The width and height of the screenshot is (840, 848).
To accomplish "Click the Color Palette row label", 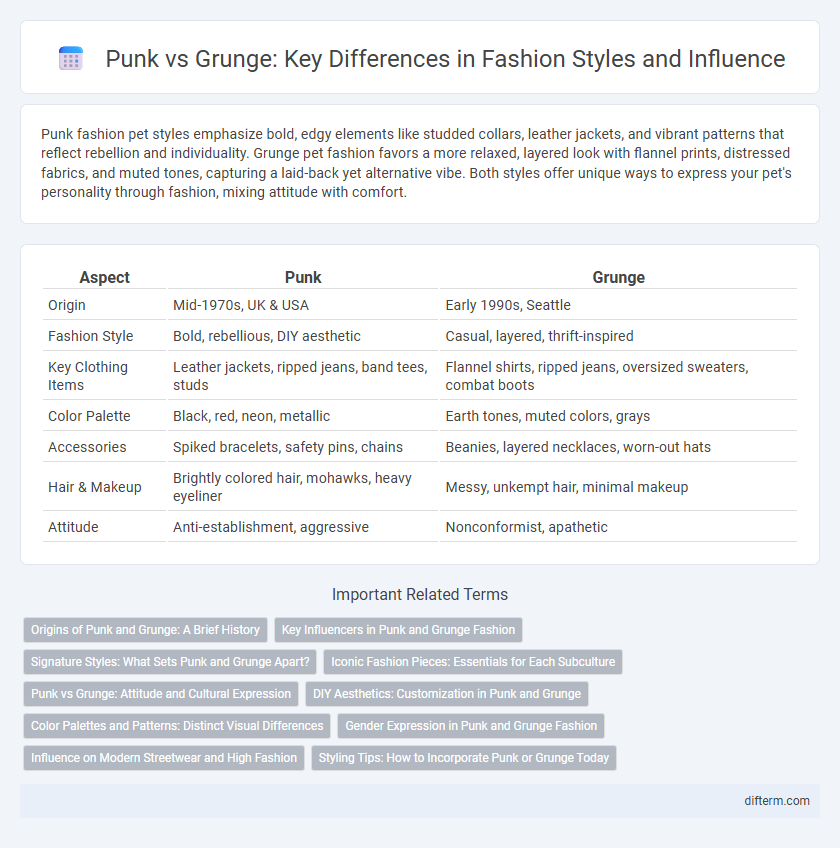I will click(x=104, y=416).
